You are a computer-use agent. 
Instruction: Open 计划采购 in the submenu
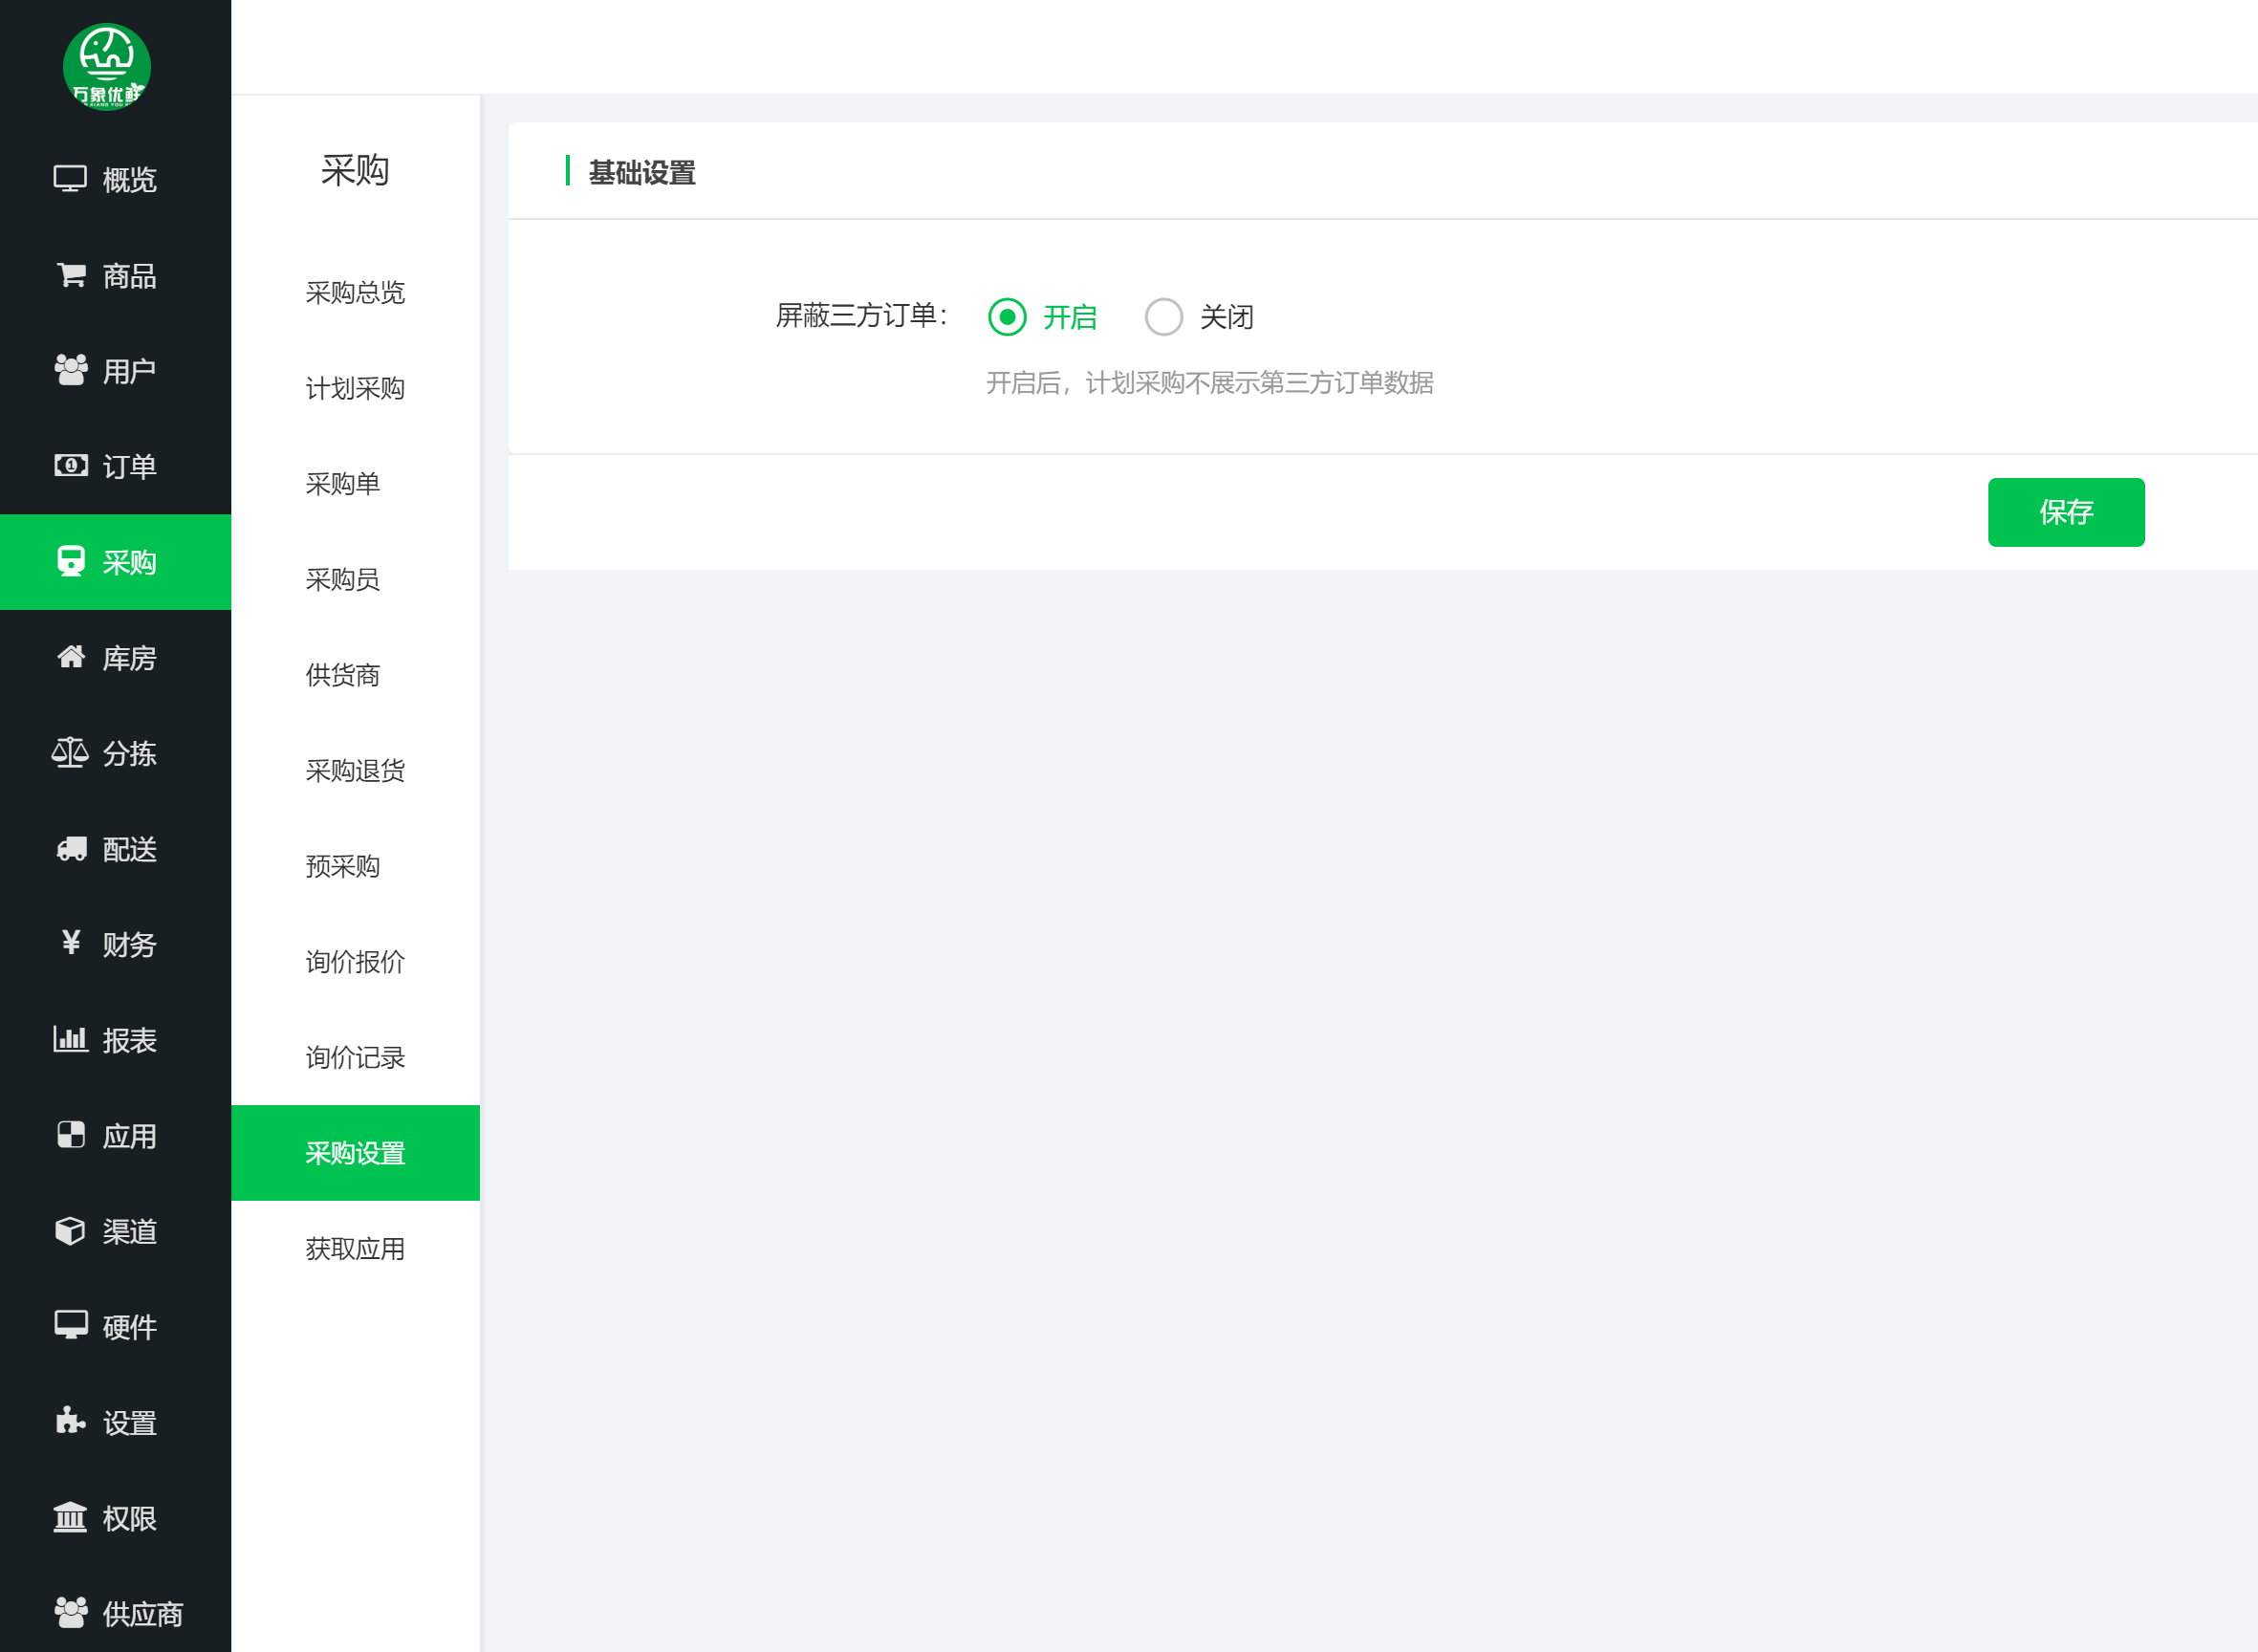coord(355,388)
